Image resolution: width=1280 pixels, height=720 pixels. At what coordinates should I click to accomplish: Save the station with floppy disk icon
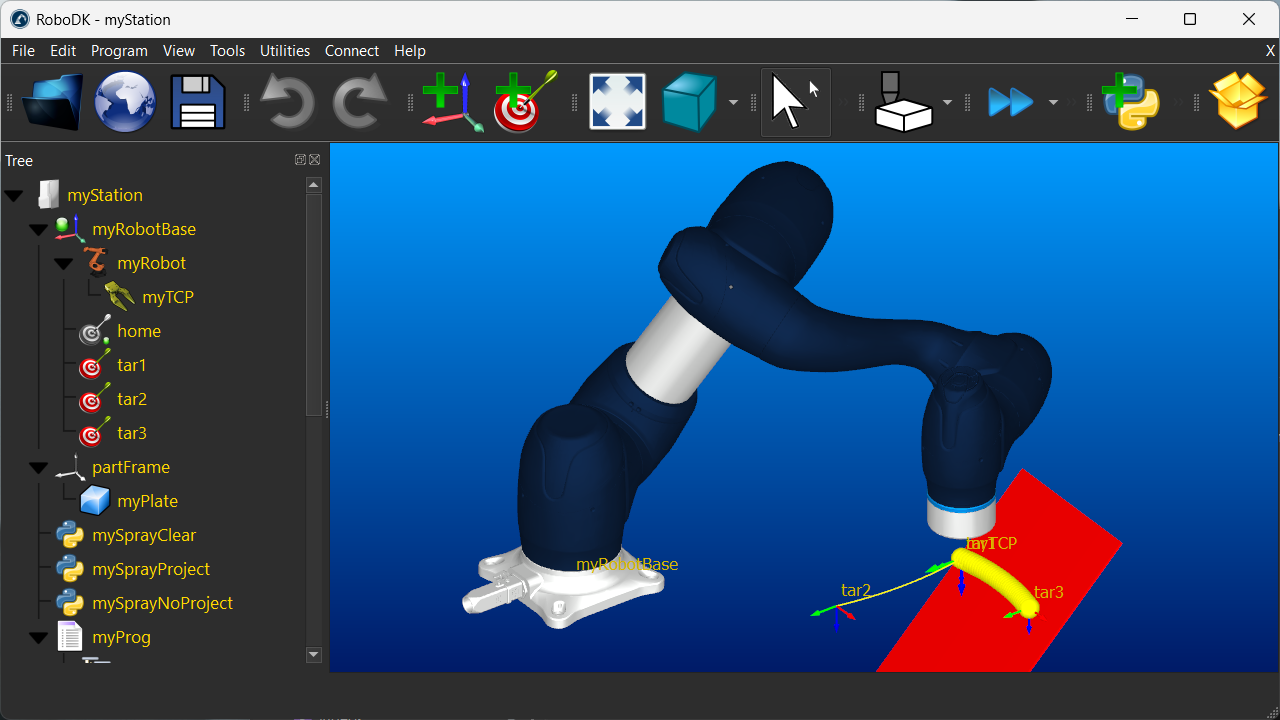tap(197, 102)
